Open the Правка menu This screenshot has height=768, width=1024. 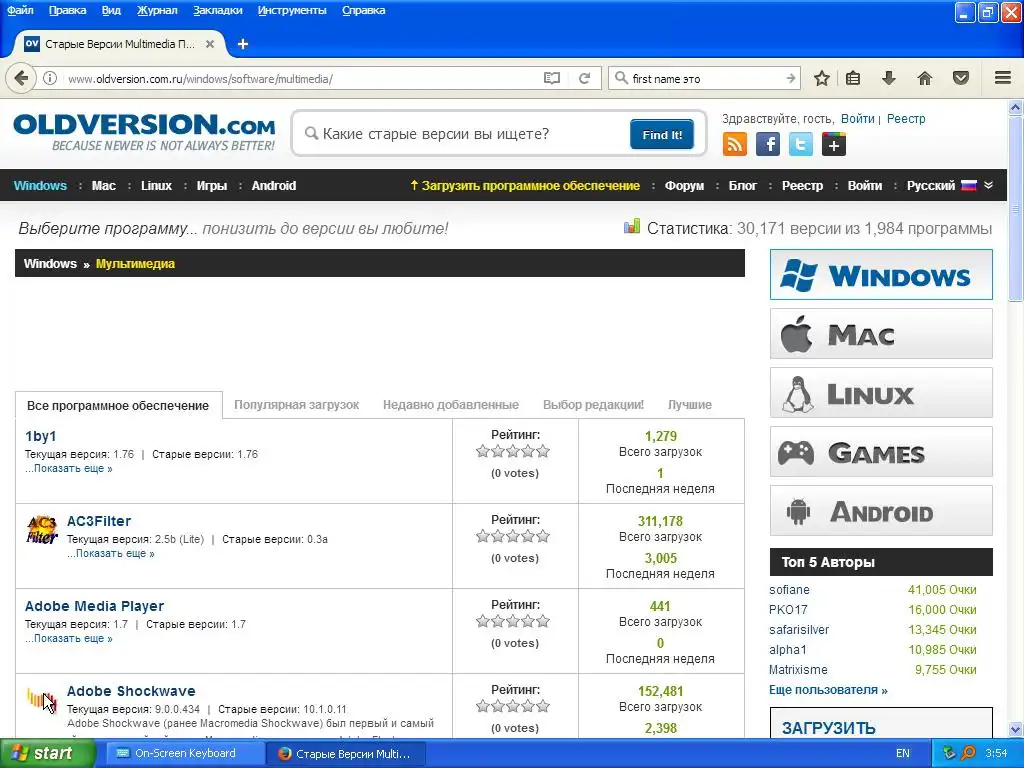(67, 10)
